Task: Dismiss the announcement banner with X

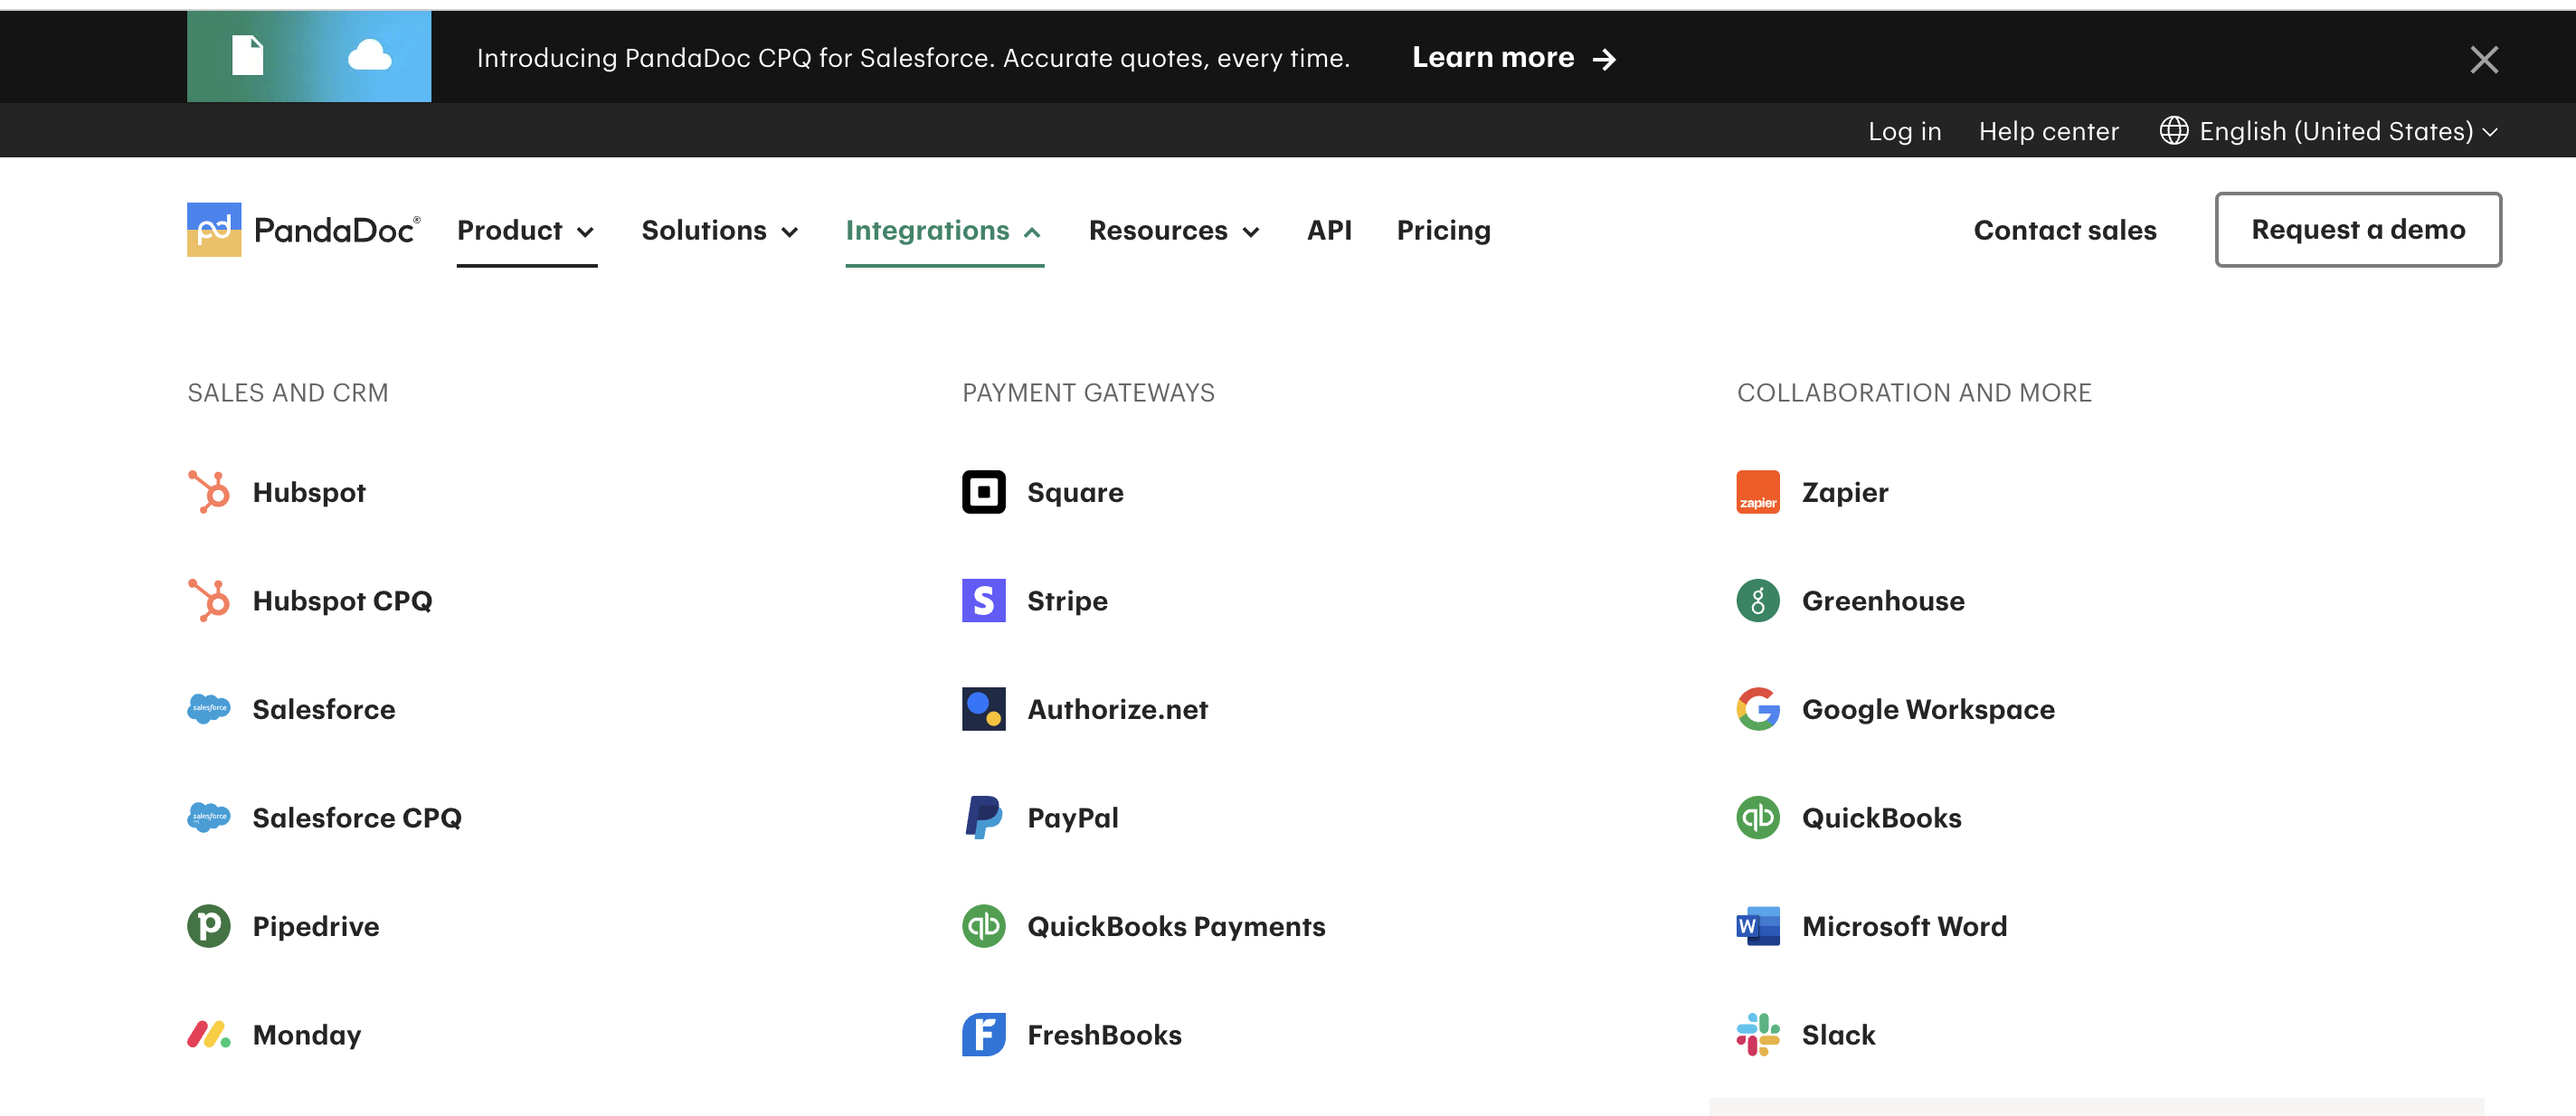Action: click(x=2484, y=60)
